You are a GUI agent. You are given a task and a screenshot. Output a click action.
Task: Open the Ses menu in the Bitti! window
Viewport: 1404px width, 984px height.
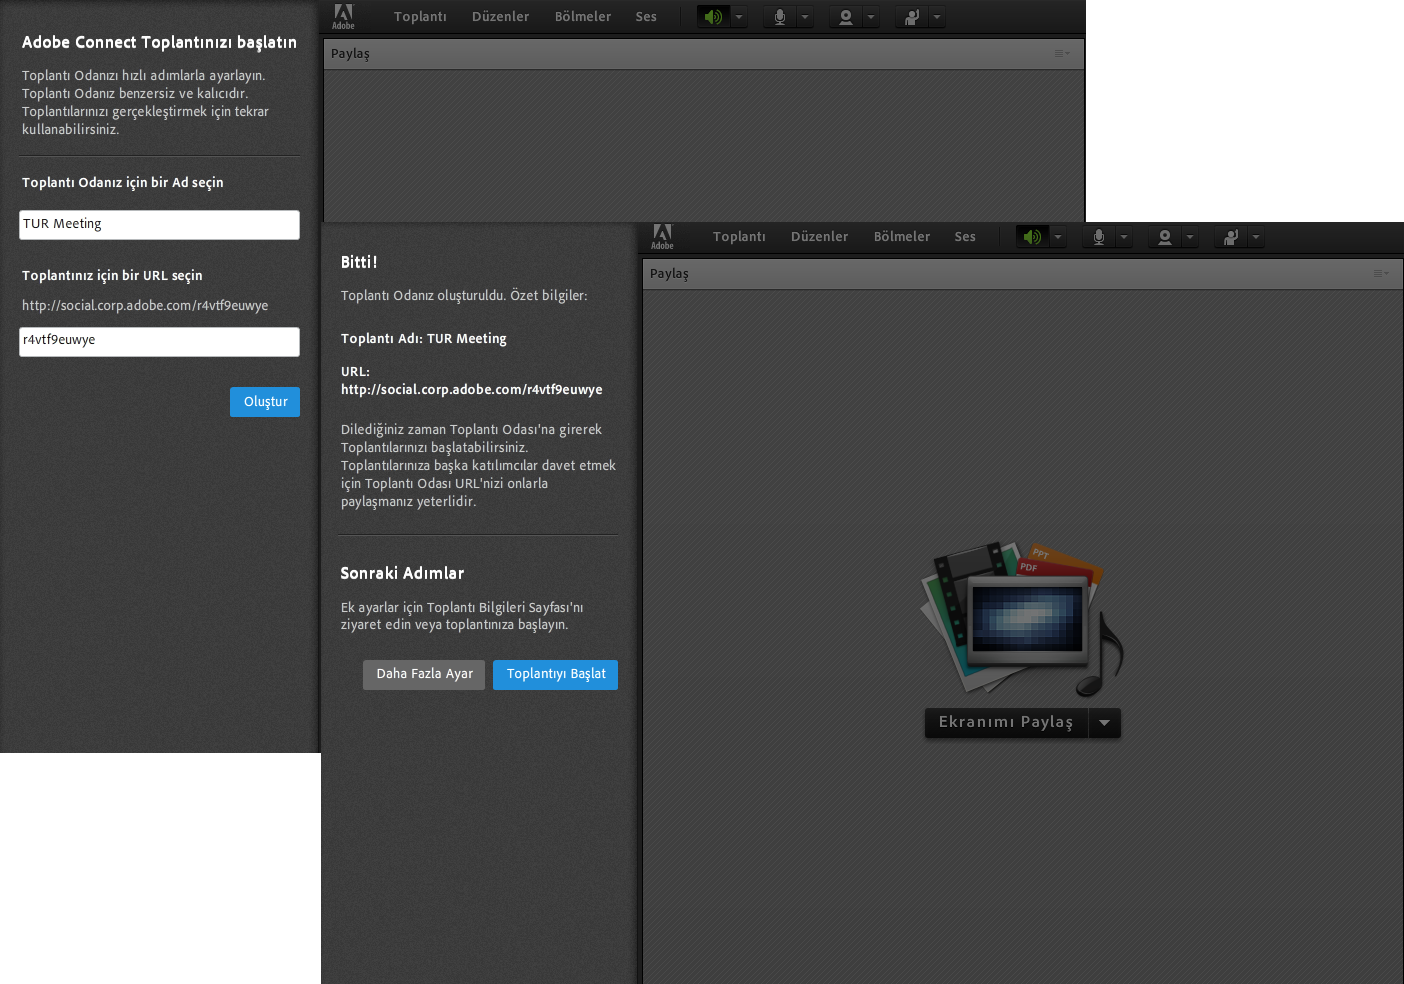click(965, 237)
